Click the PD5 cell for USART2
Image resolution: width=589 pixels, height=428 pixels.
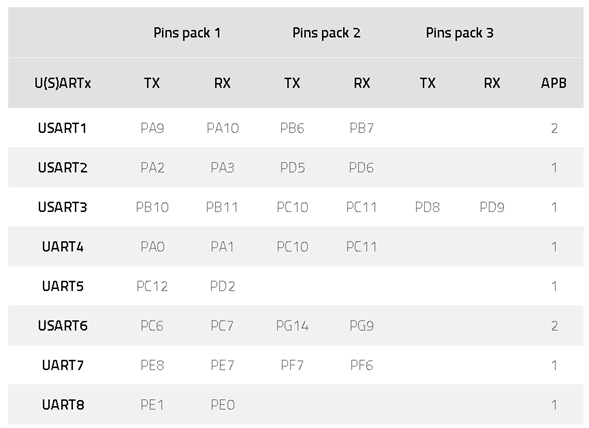(292, 168)
